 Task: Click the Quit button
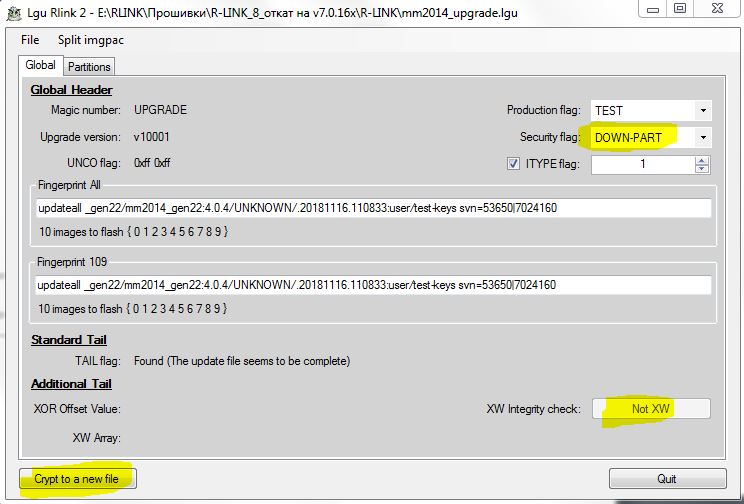pos(667,479)
